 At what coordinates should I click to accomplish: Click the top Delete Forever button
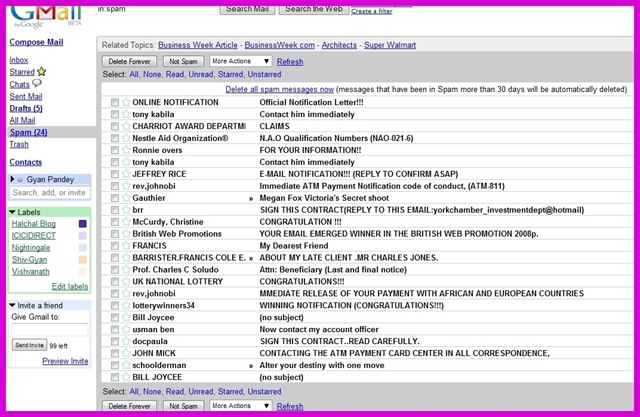point(129,61)
